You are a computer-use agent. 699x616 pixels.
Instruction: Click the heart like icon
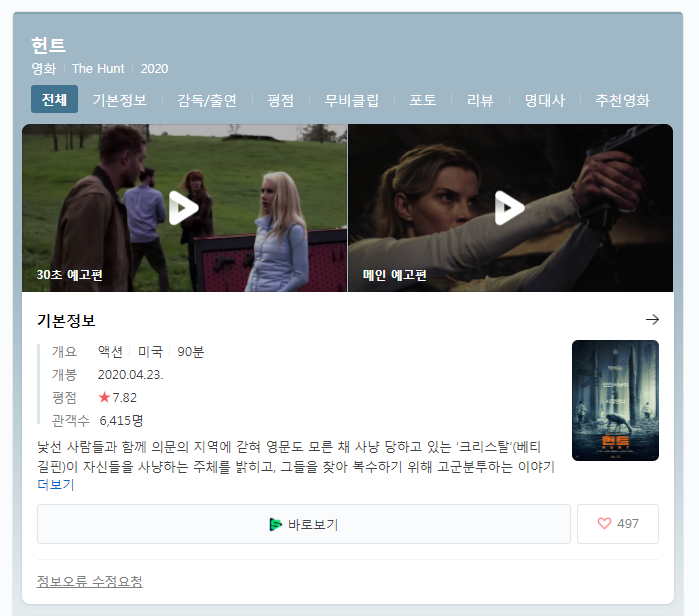[x=604, y=524]
